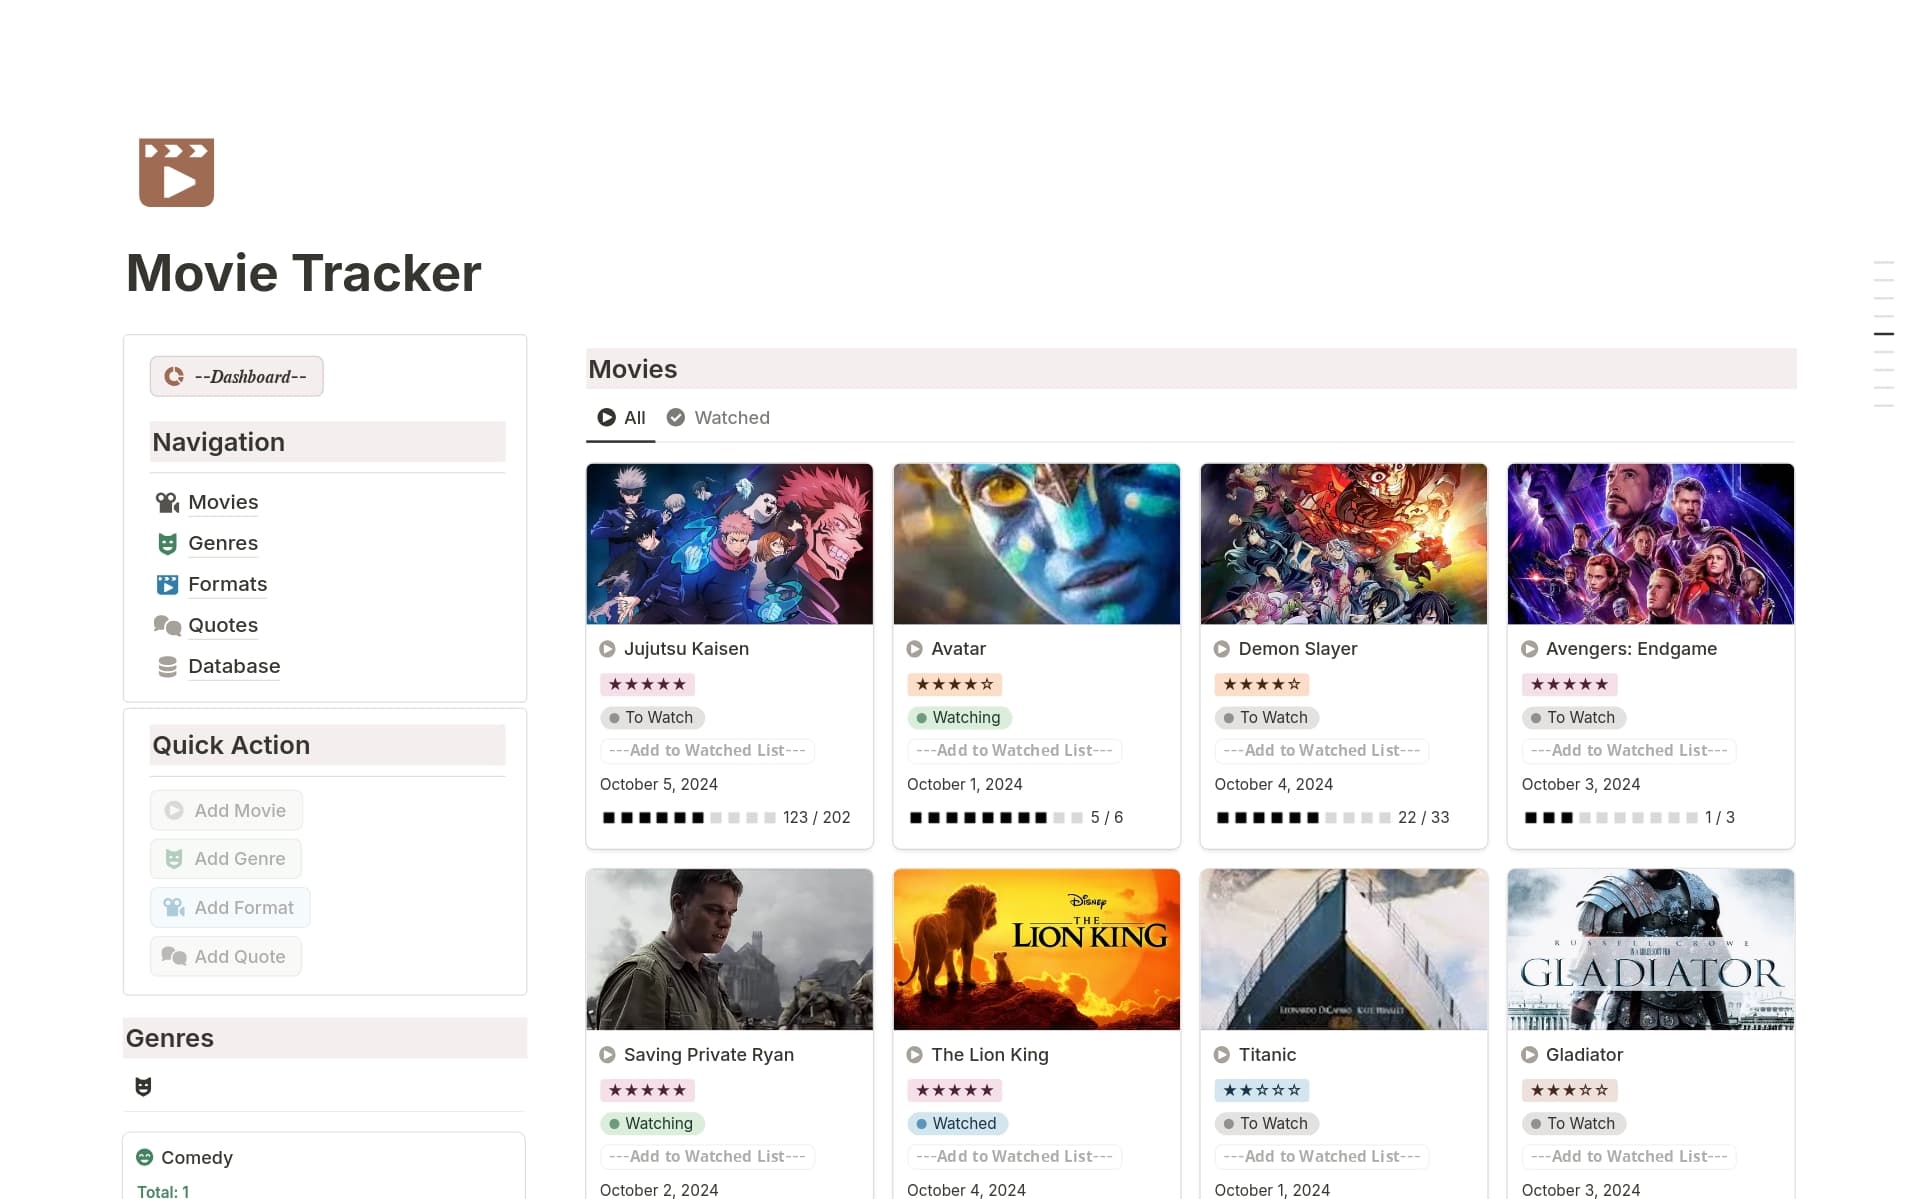
Task: Click the Add Quote quick action button
Action: (225, 956)
